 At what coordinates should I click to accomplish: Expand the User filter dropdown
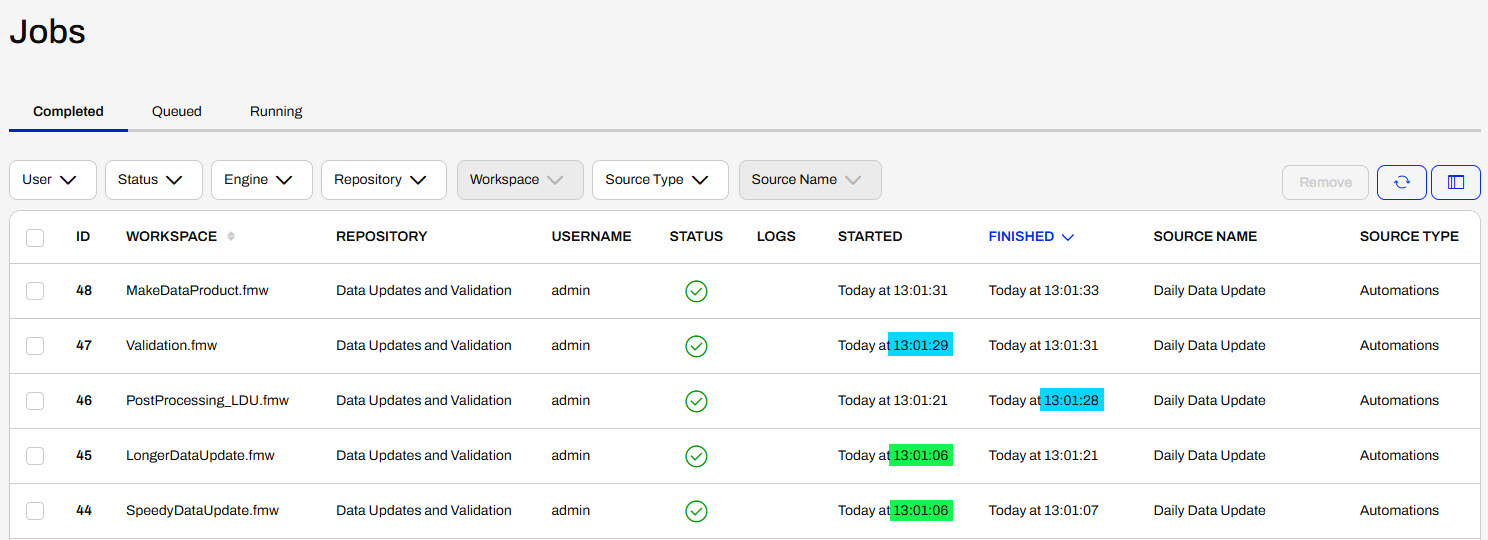point(53,180)
